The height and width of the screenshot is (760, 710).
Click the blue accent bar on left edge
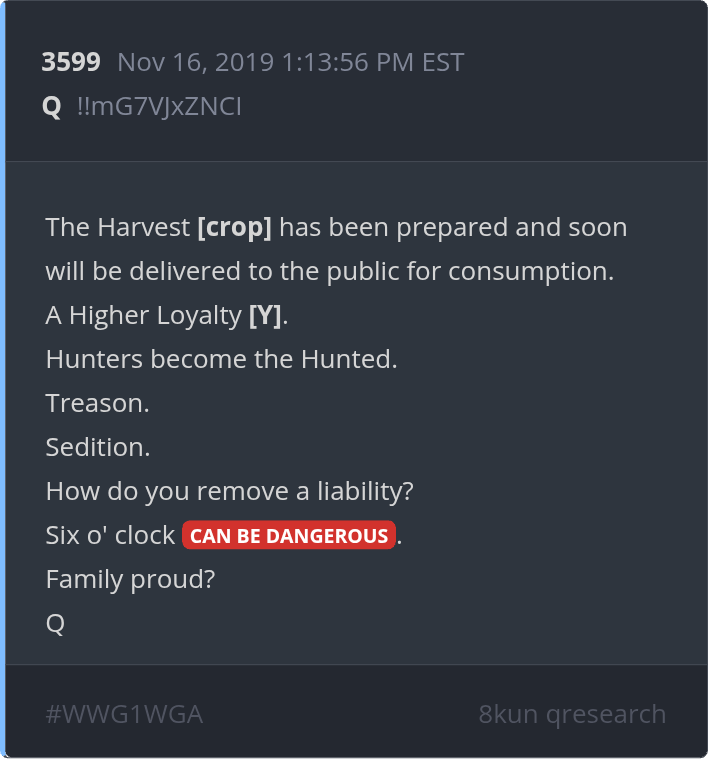click(x=3, y=380)
